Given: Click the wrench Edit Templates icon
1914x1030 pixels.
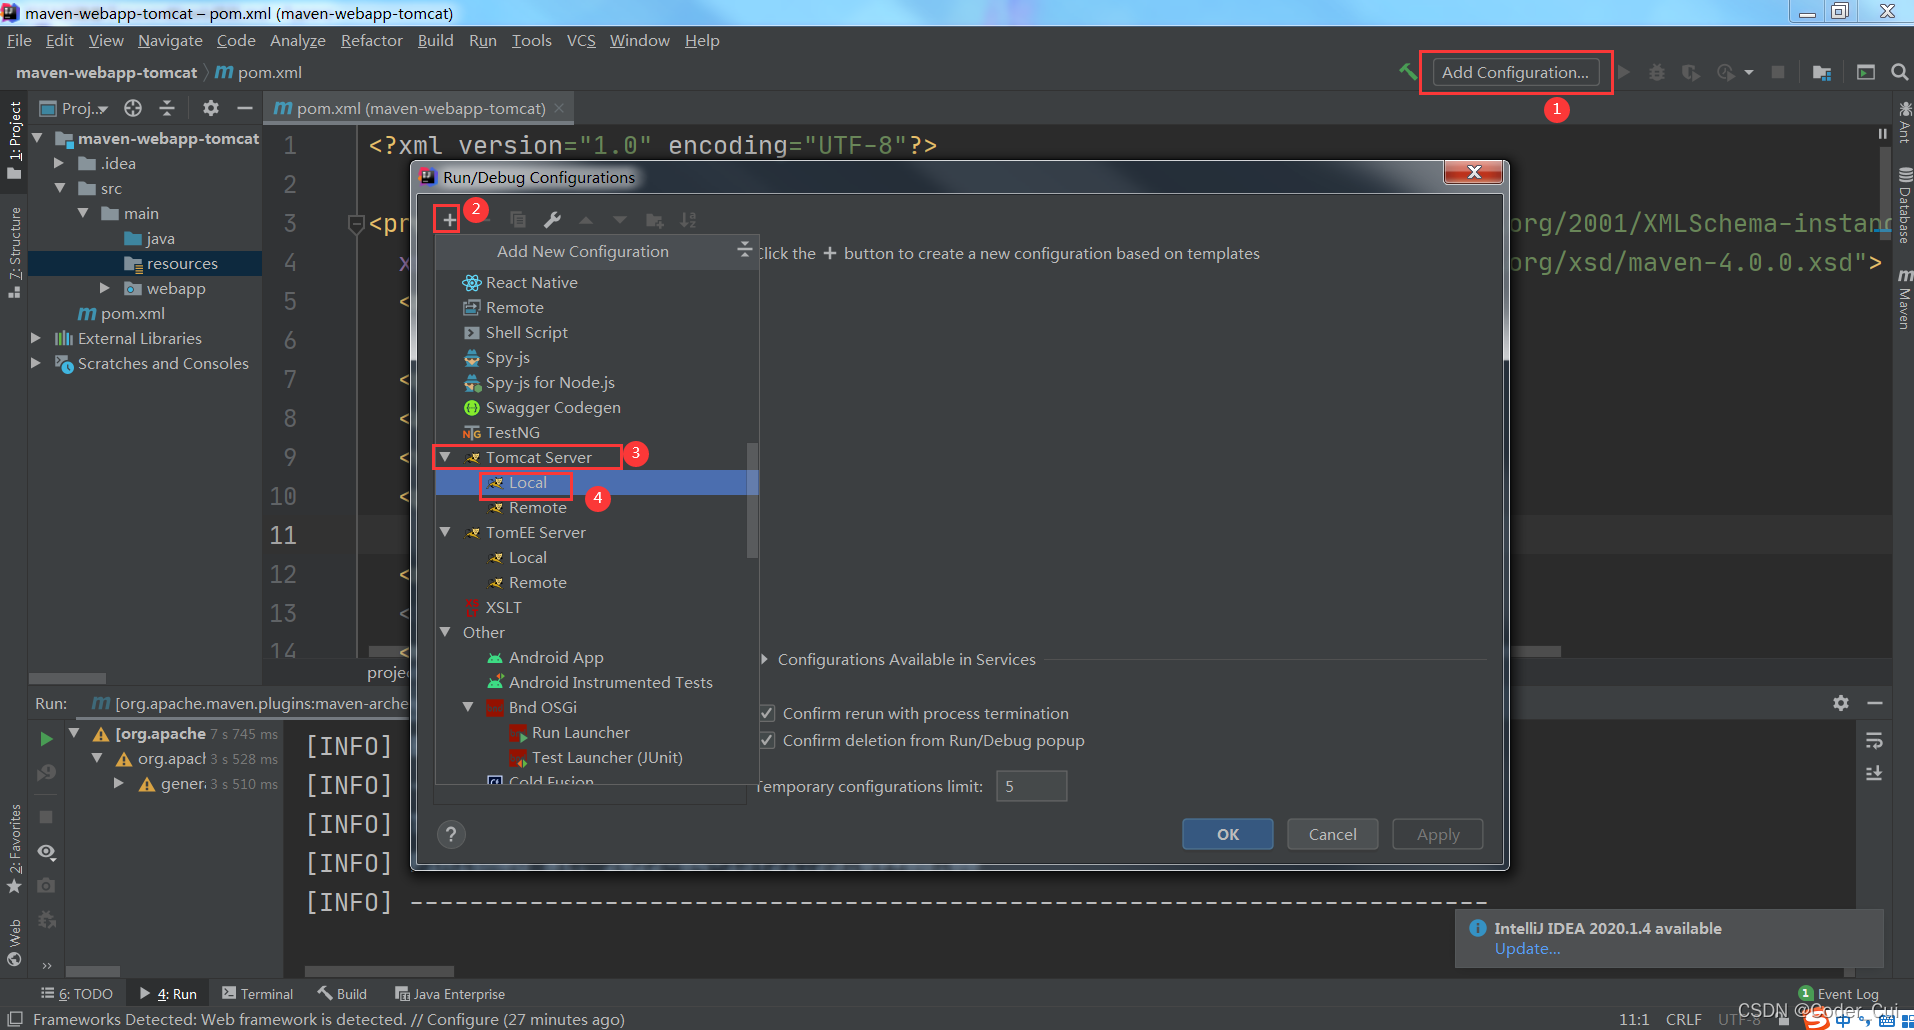Looking at the screenshot, I should [552, 219].
